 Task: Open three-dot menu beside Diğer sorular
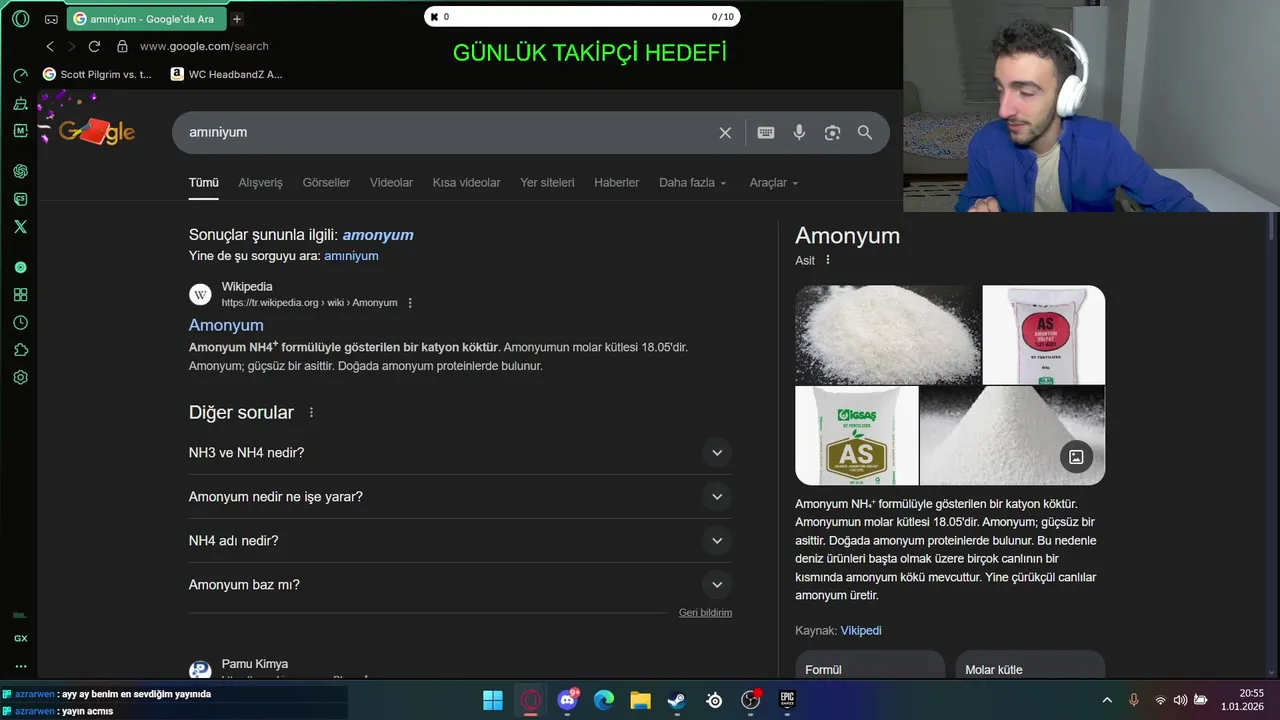(x=311, y=412)
